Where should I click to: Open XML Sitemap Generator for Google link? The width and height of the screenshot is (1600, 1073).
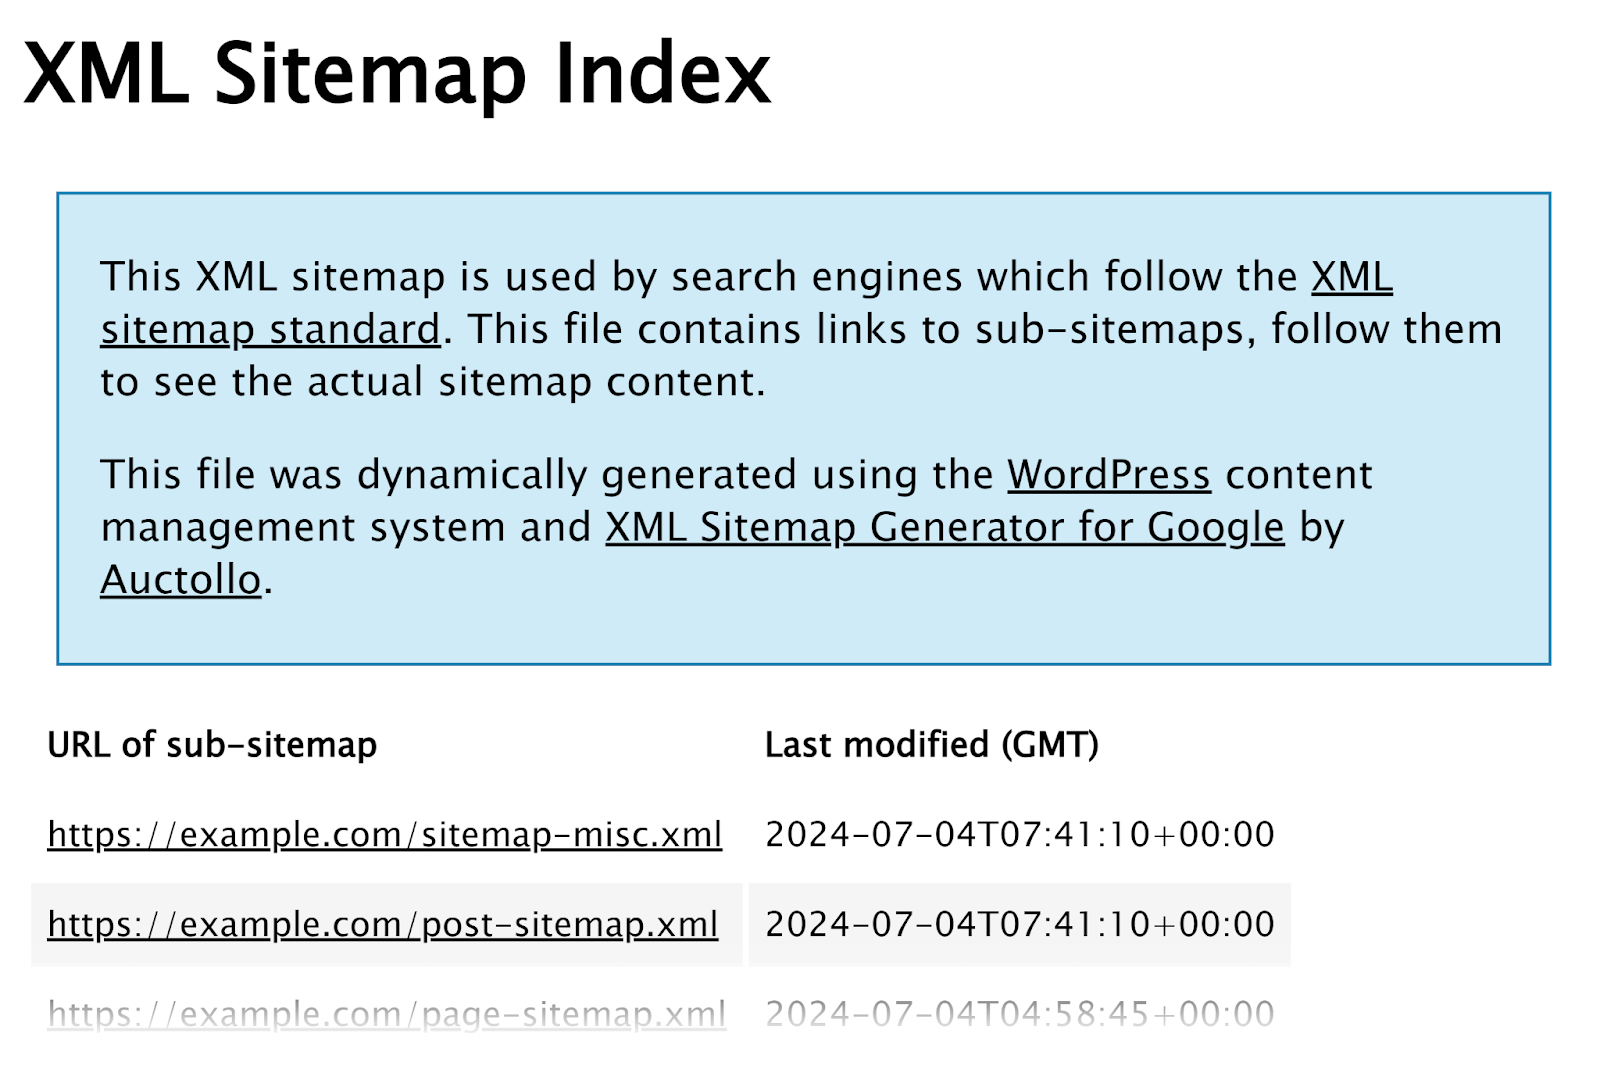coord(945,527)
